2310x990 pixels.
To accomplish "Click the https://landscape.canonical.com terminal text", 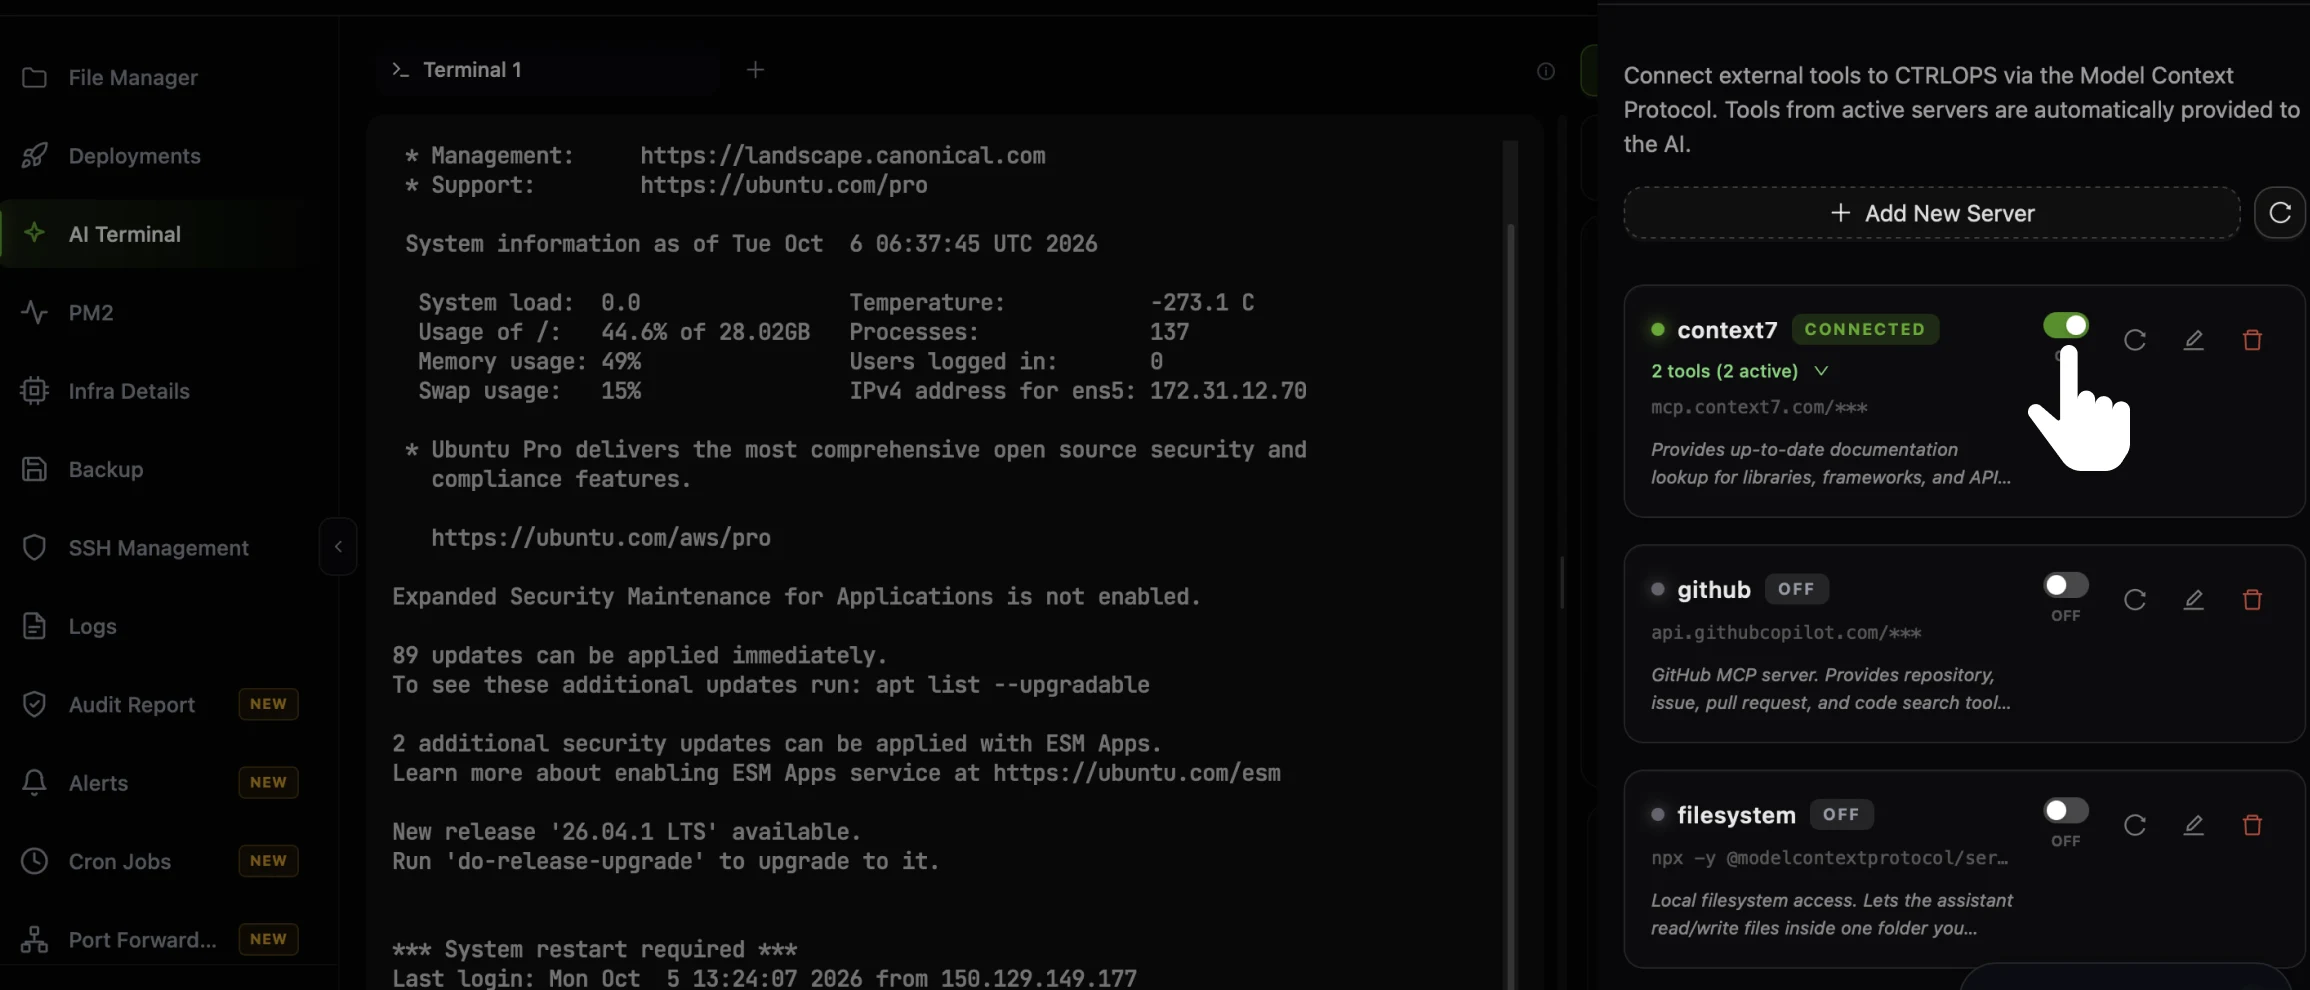I will click(x=843, y=156).
